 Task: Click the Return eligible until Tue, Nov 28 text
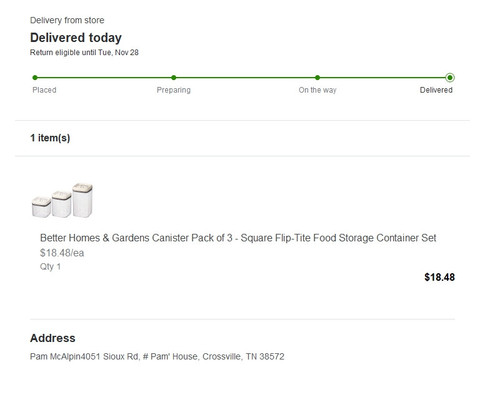click(84, 52)
